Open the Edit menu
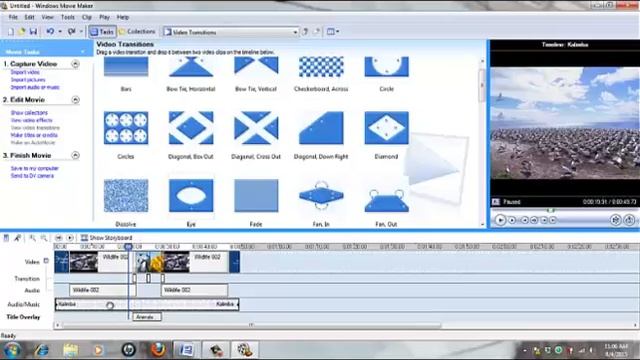Viewport: 640px width, 360px height. (29, 17)
